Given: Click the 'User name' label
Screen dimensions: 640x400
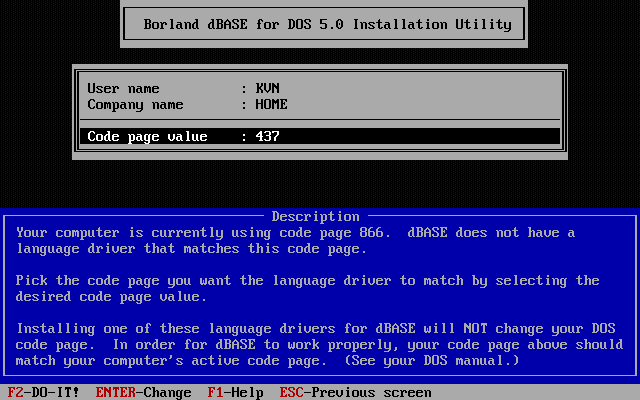Looking at the screenshot, I should [123, 88].
